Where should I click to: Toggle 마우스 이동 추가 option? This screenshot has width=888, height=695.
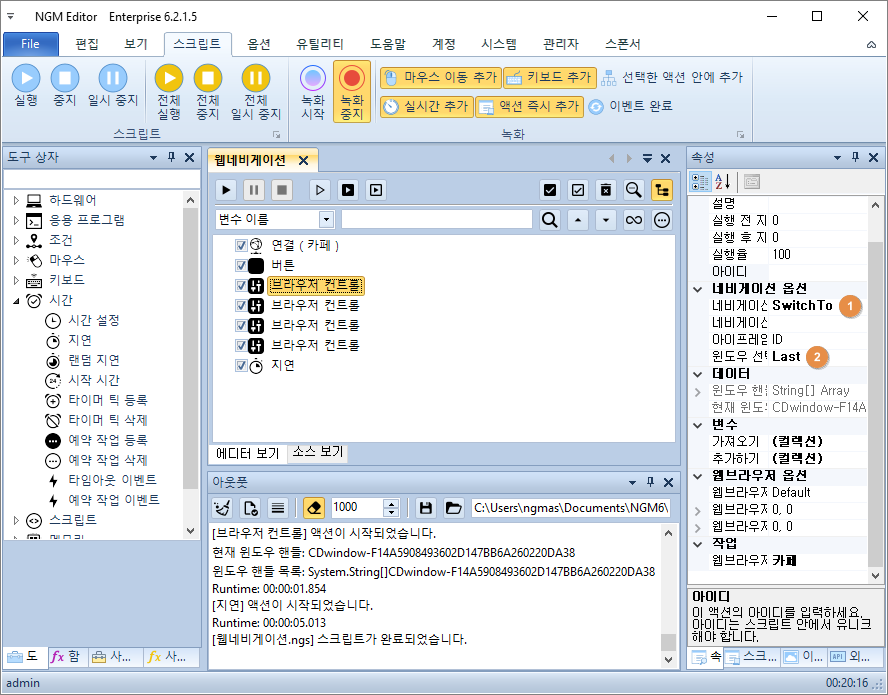(x=441, y=78)
